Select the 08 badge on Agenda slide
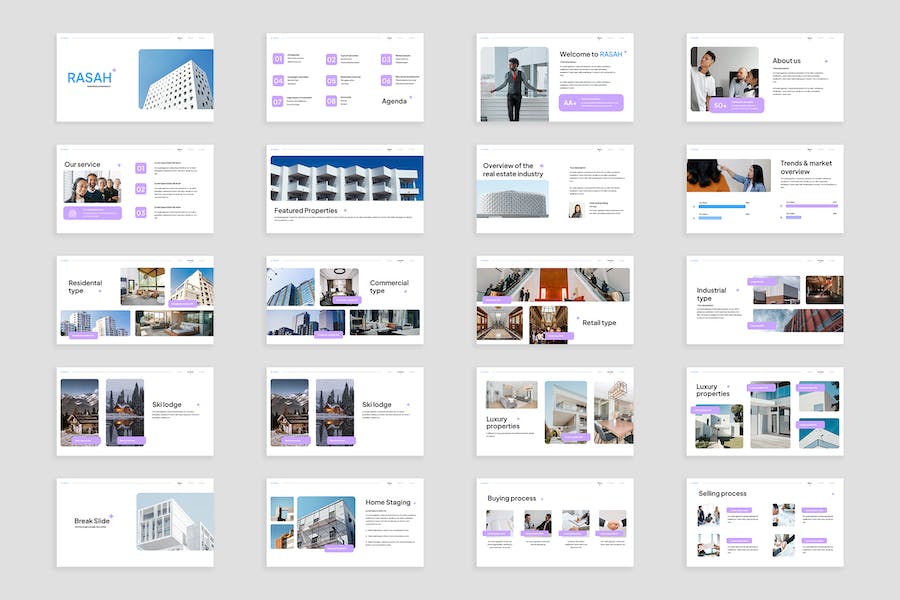Viewport: 900px width, 600px height. (331, 101)
